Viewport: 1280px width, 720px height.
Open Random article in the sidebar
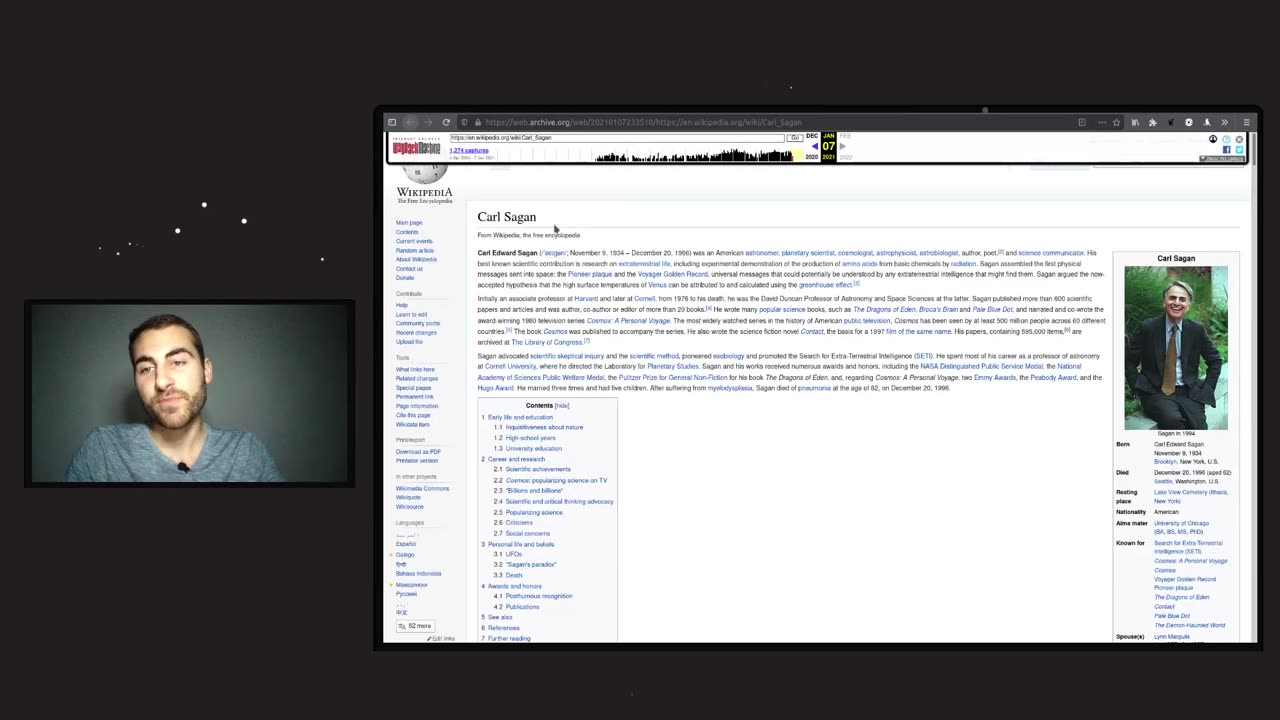415,250
